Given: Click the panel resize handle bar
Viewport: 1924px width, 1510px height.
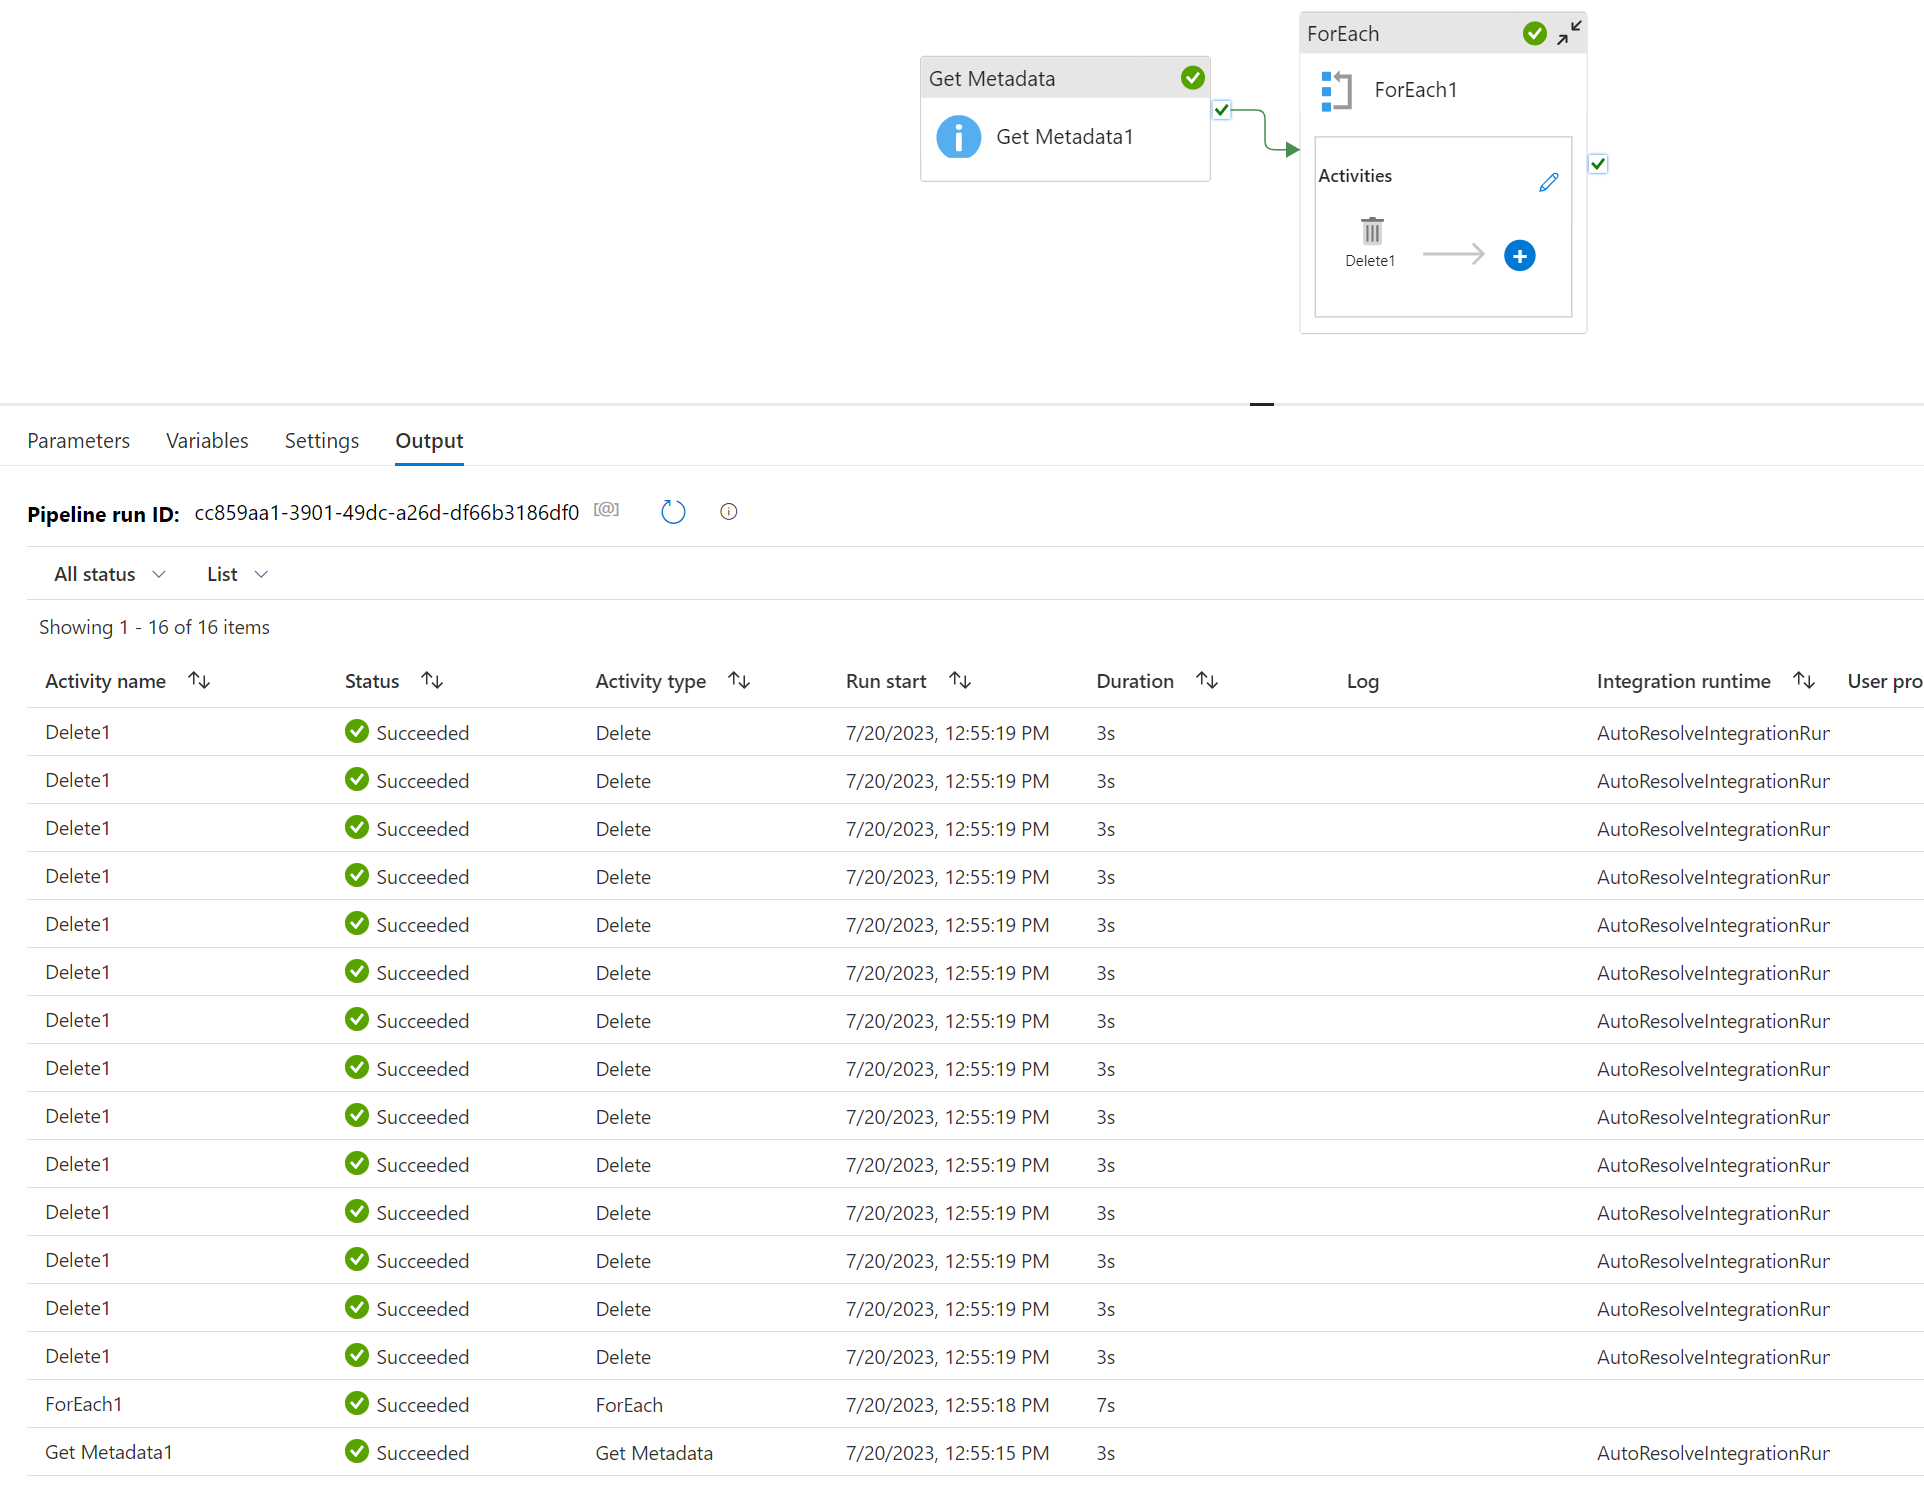Looking at the screenshot, I should (1261, 404).
